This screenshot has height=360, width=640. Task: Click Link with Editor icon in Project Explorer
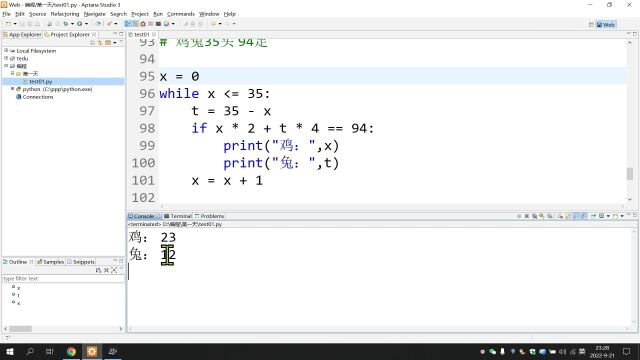click(x=100, y=42)
